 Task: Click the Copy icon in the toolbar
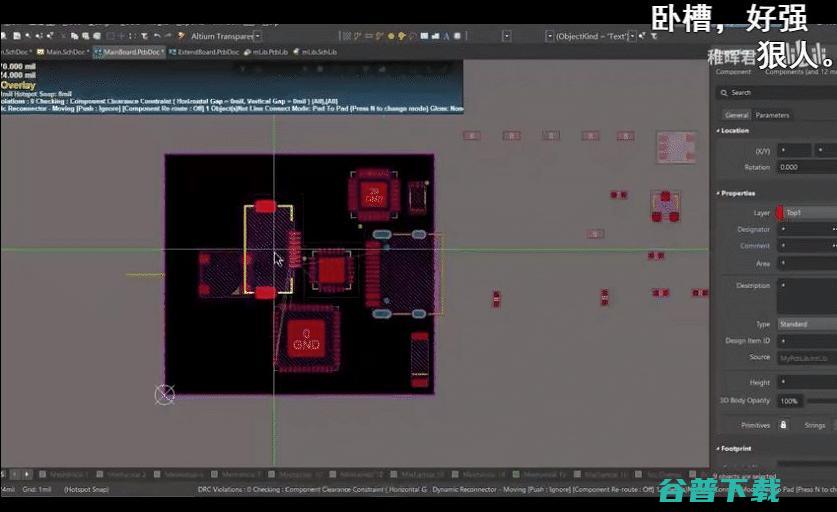(x=74, y=36)
